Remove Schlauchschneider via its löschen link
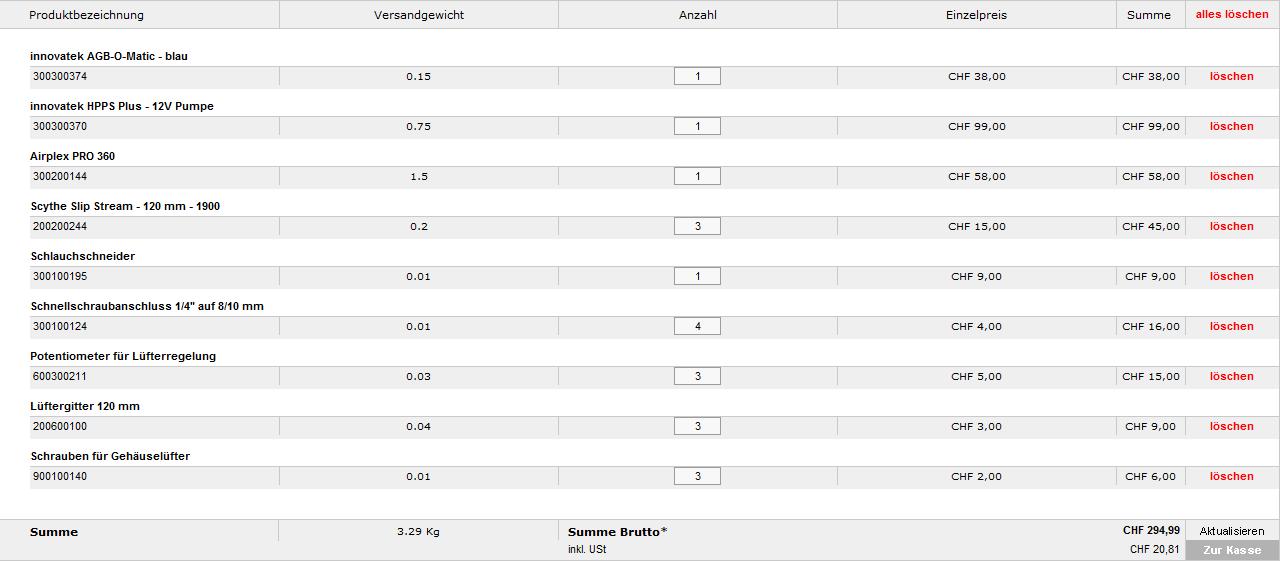Screen dimensions: 1280x561 (1231, 276)
